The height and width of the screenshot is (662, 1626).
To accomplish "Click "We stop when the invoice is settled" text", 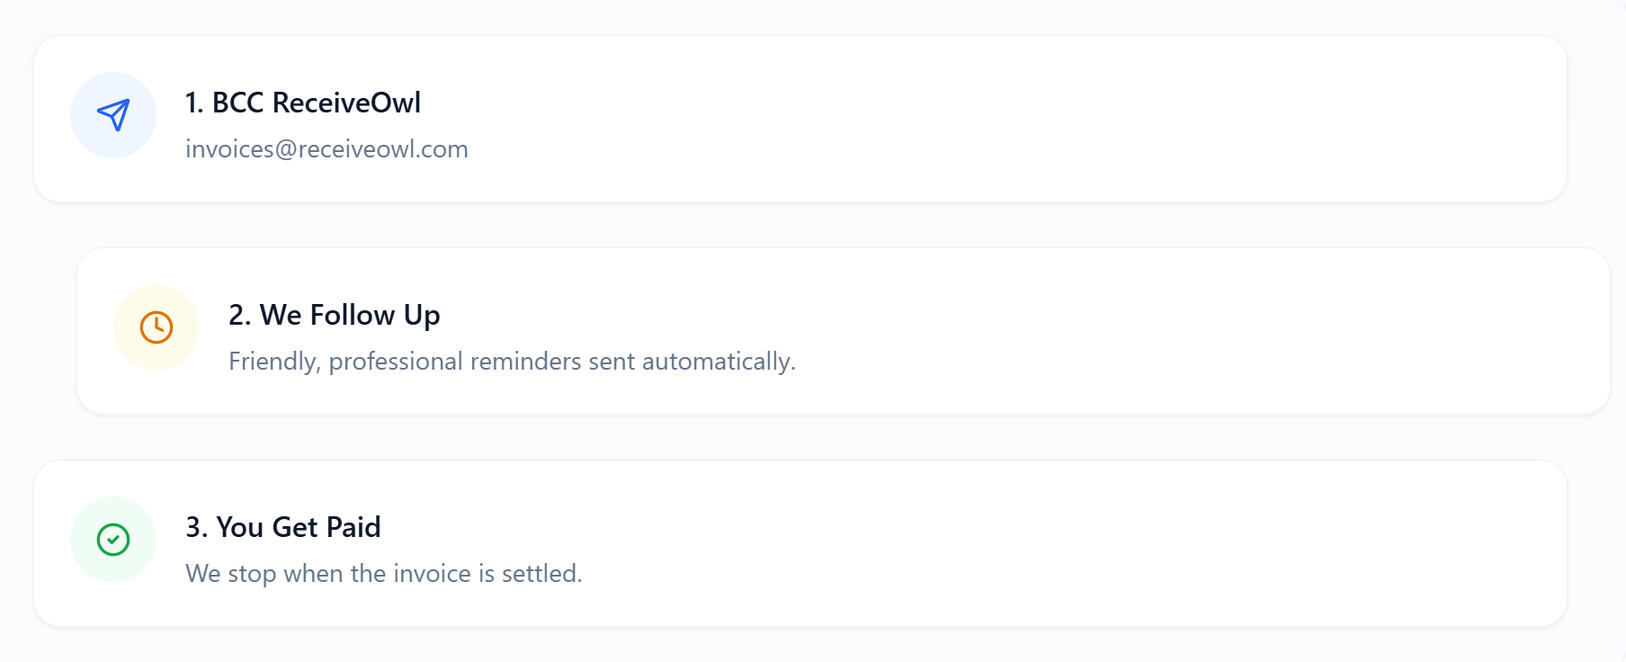I will [x=383, y=573].
